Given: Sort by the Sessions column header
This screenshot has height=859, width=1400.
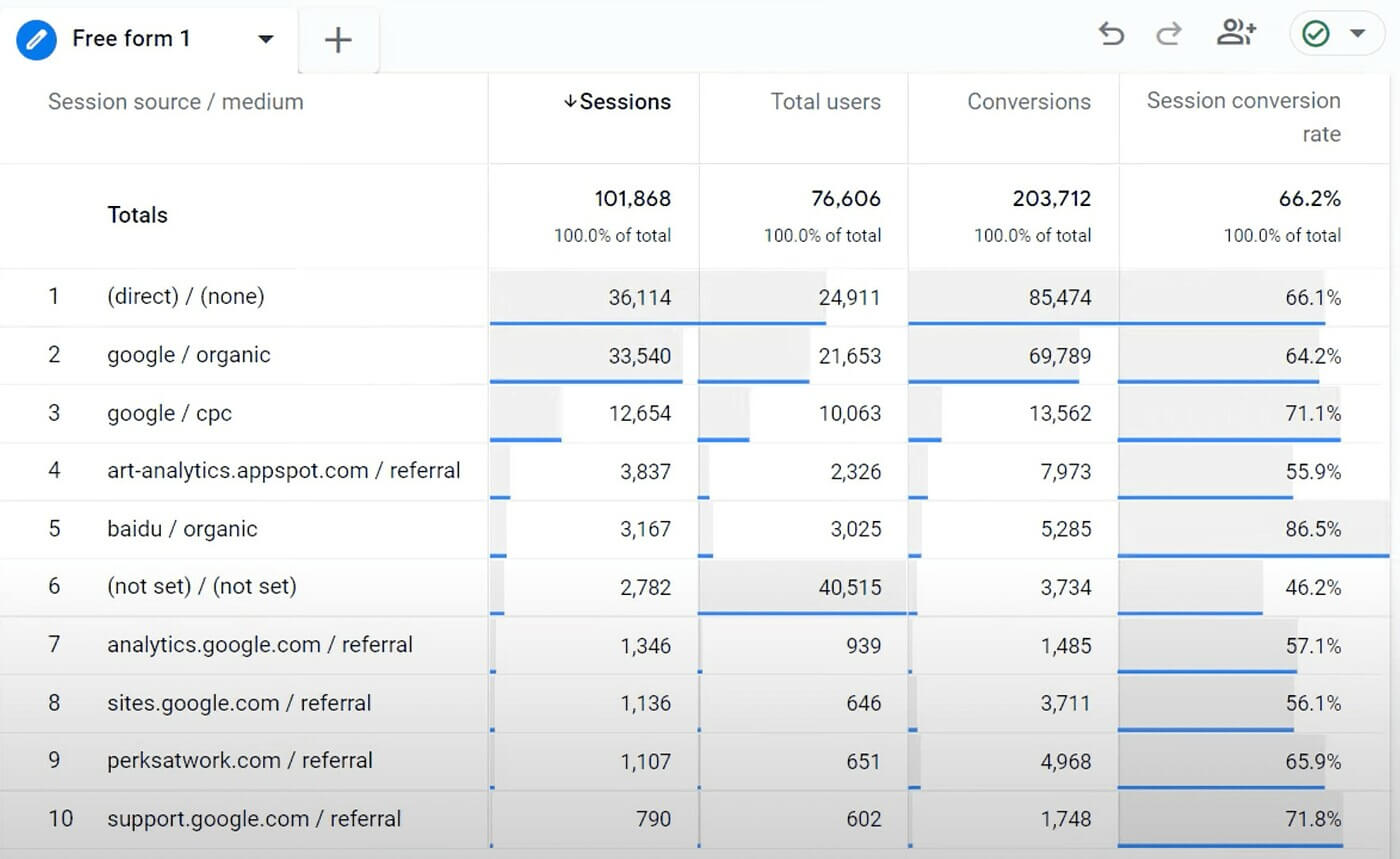Looking at the screenshot, I should pyautogui.click(x=617, y=102).
